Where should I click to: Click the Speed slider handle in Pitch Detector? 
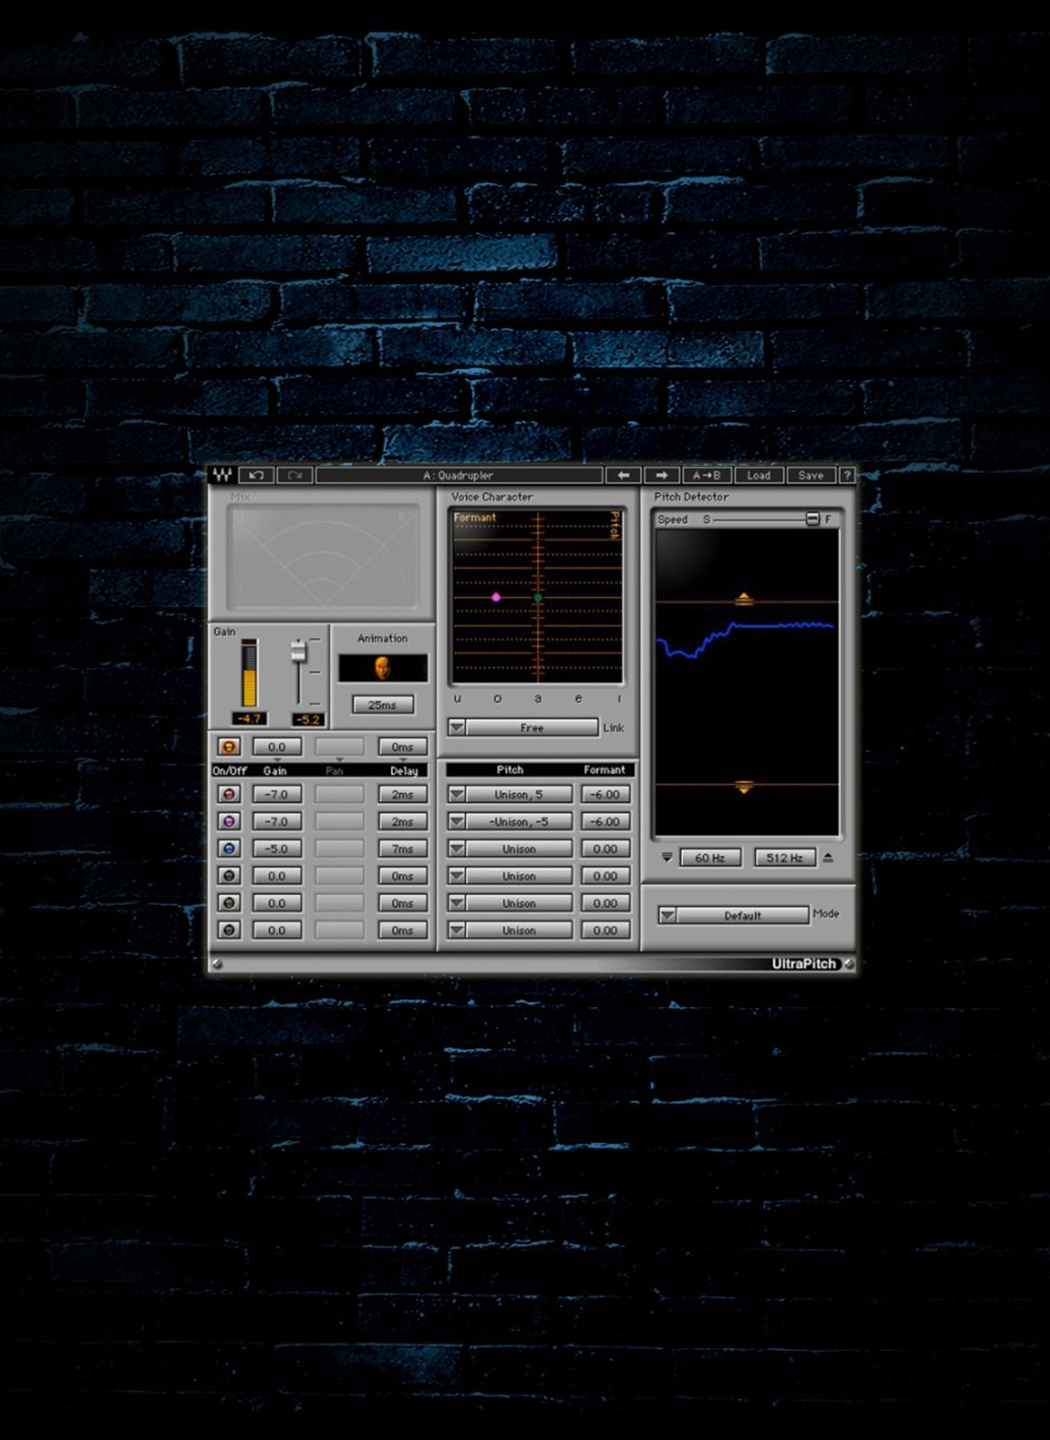[x=812, y=519]
